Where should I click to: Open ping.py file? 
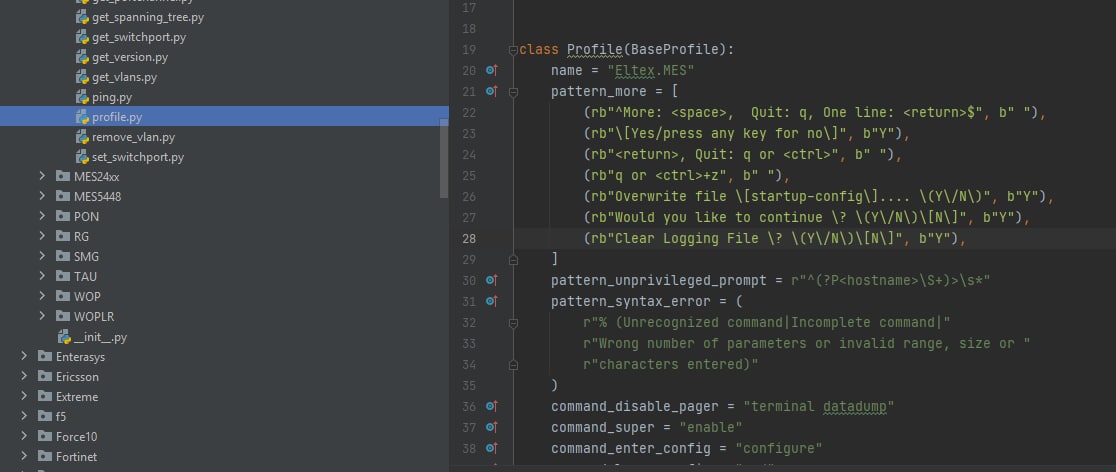click(112, 97)
